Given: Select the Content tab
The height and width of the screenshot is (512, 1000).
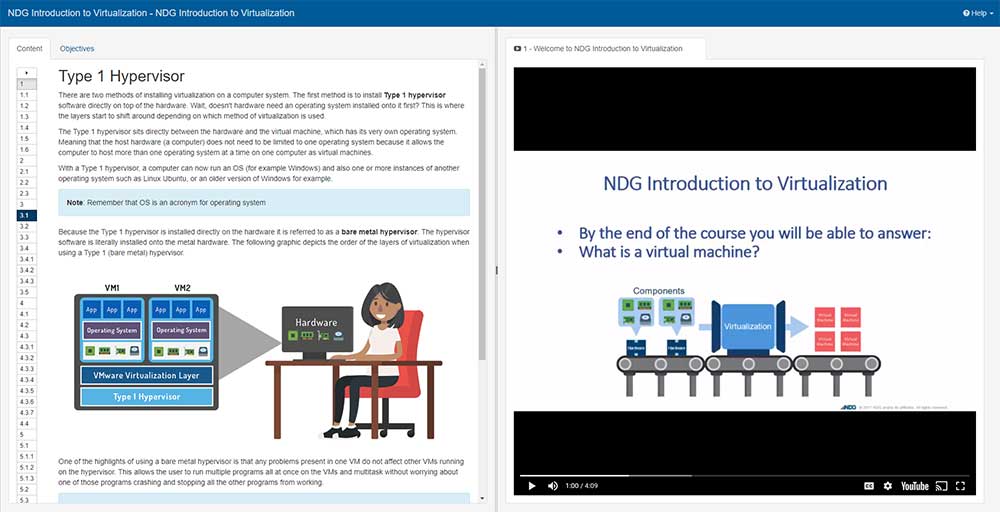Looking at the screenshot, I should pos(29,48).
